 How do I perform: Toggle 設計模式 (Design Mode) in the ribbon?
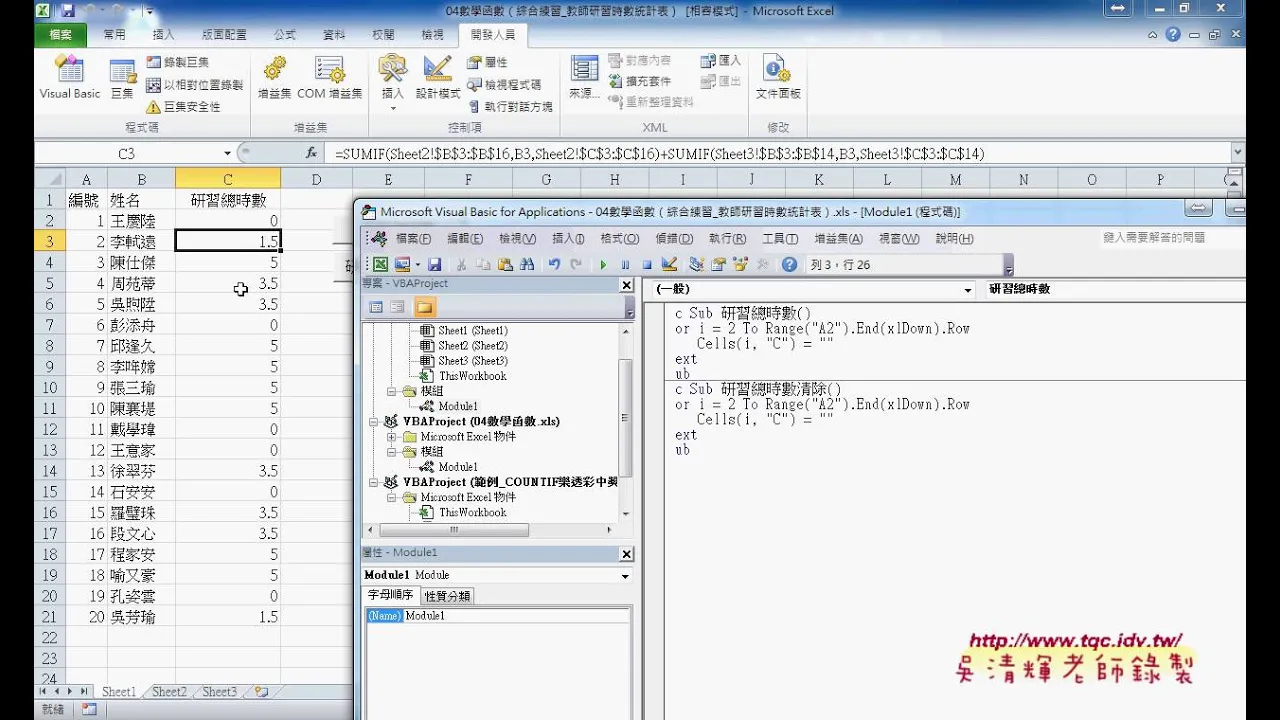[x=438, y=78]
